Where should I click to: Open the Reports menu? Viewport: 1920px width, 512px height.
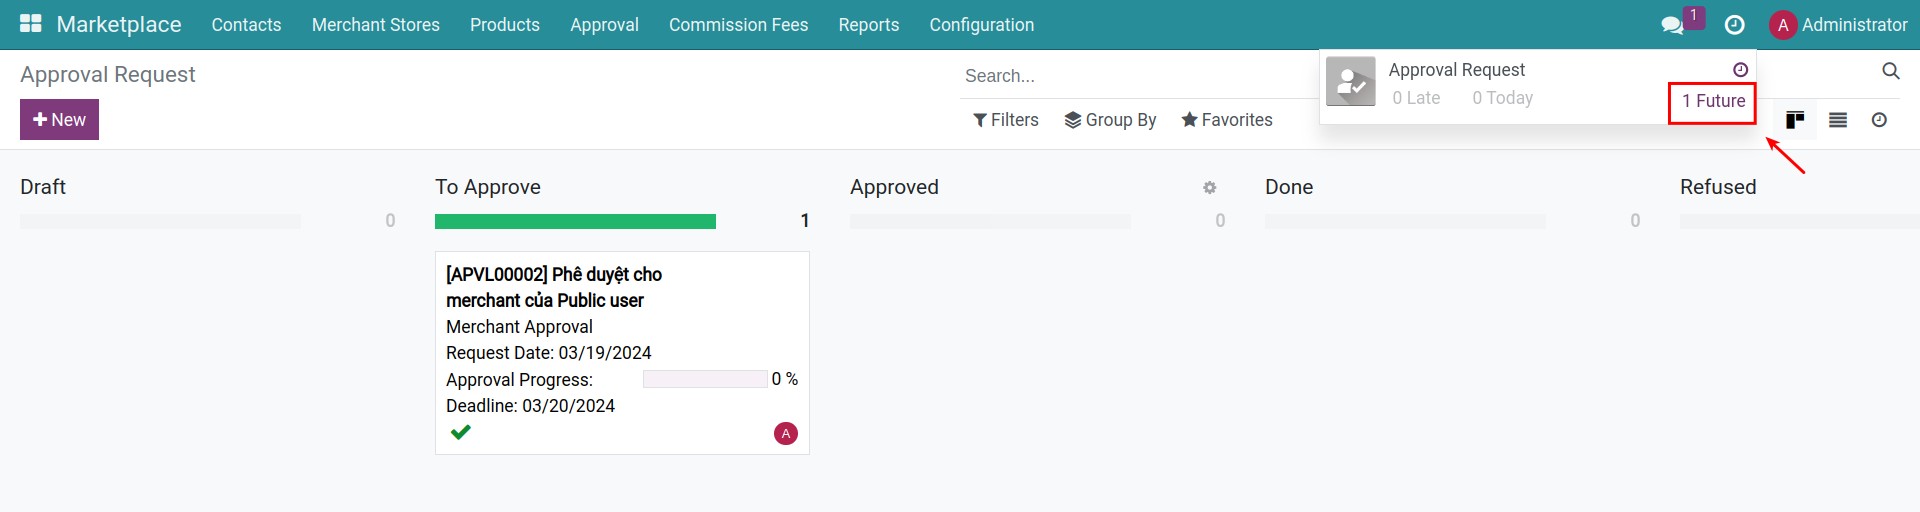pos(869,25)
